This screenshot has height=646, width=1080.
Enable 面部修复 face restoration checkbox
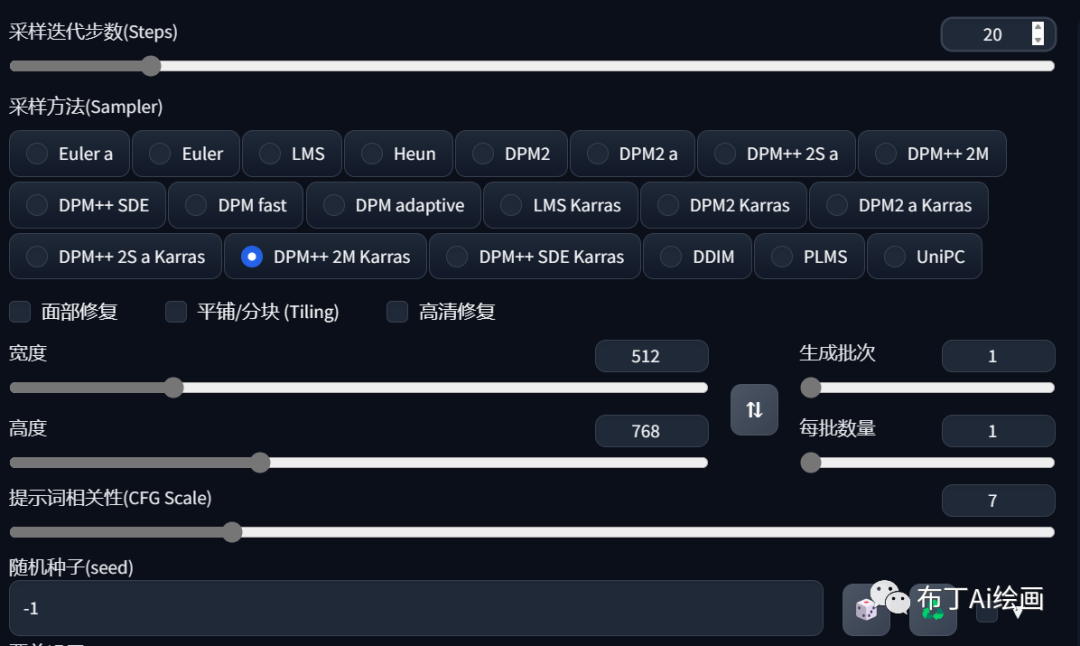pyautogui.click(x=20, y=312)
